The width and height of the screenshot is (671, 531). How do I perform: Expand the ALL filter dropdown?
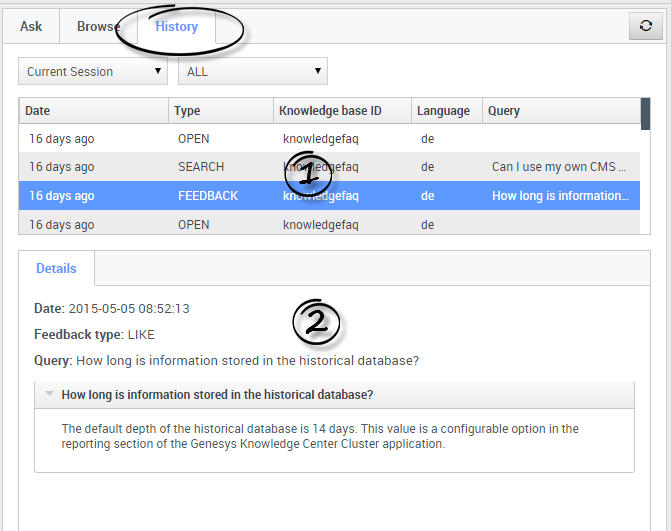pos(252,72)
